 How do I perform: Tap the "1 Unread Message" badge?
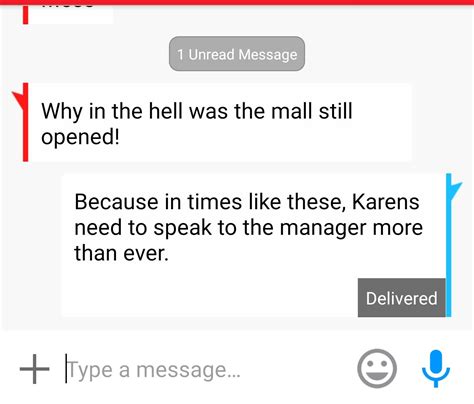pyautogui.click(x=237, y=54)
